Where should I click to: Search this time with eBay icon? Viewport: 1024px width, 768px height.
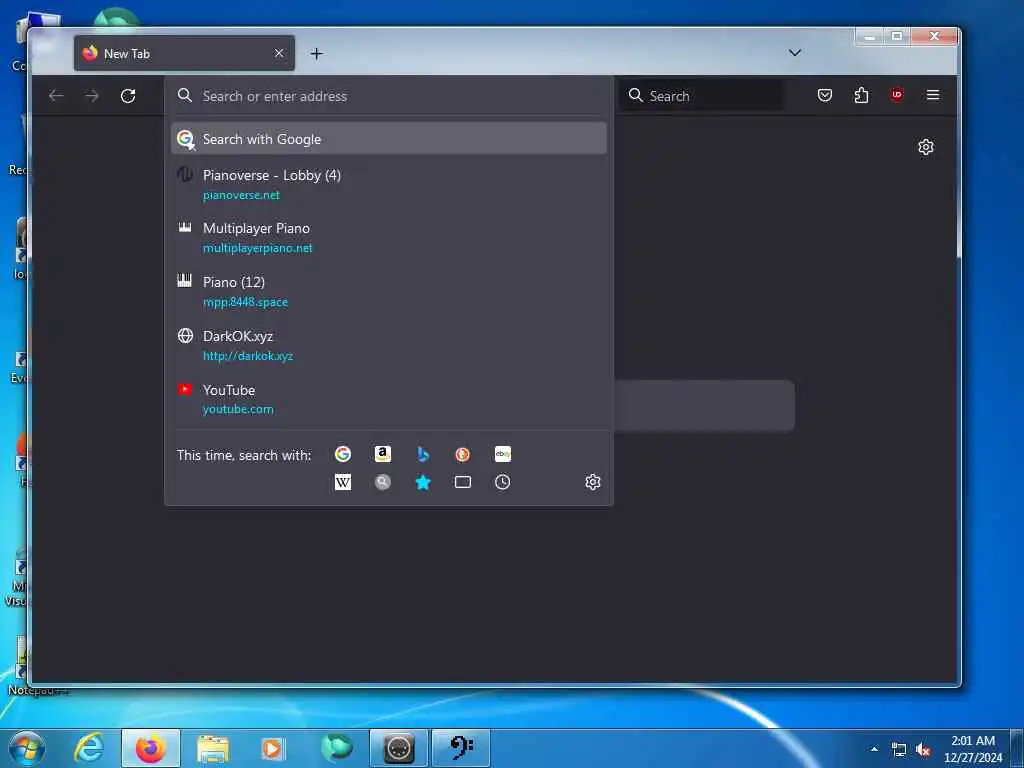(x=503, y=454)
